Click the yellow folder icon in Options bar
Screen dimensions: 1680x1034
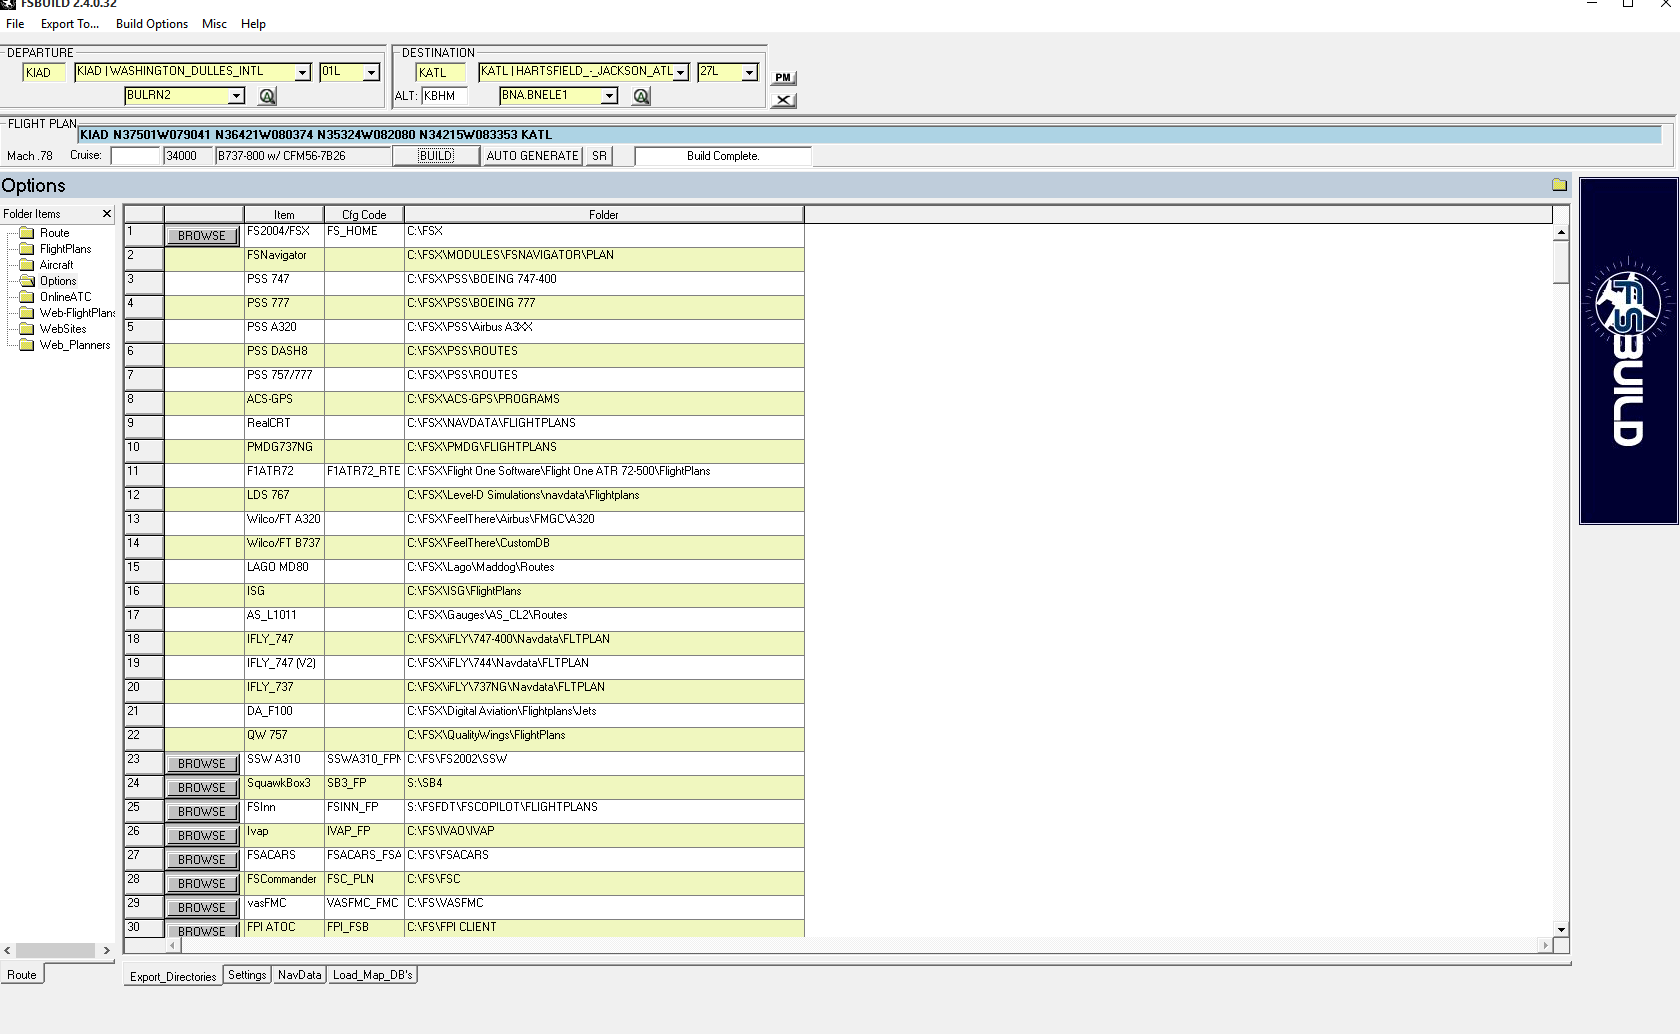[x=1559, y=185]
